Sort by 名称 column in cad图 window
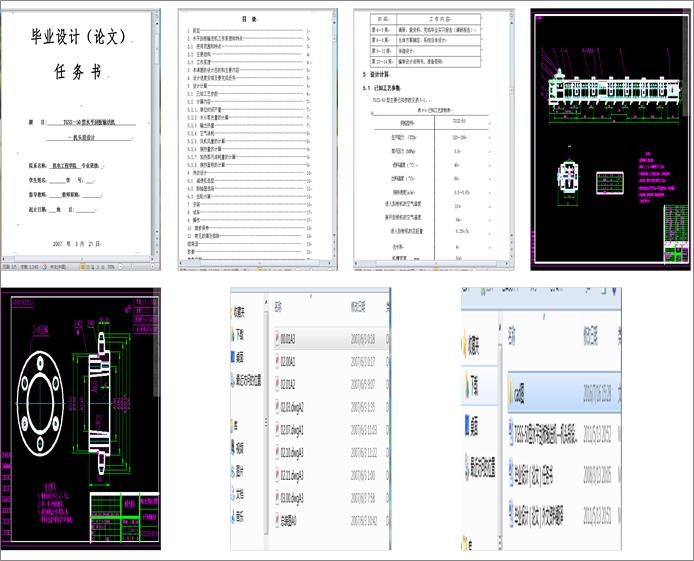Screen dimensions: 694x561 pos(512,337)
